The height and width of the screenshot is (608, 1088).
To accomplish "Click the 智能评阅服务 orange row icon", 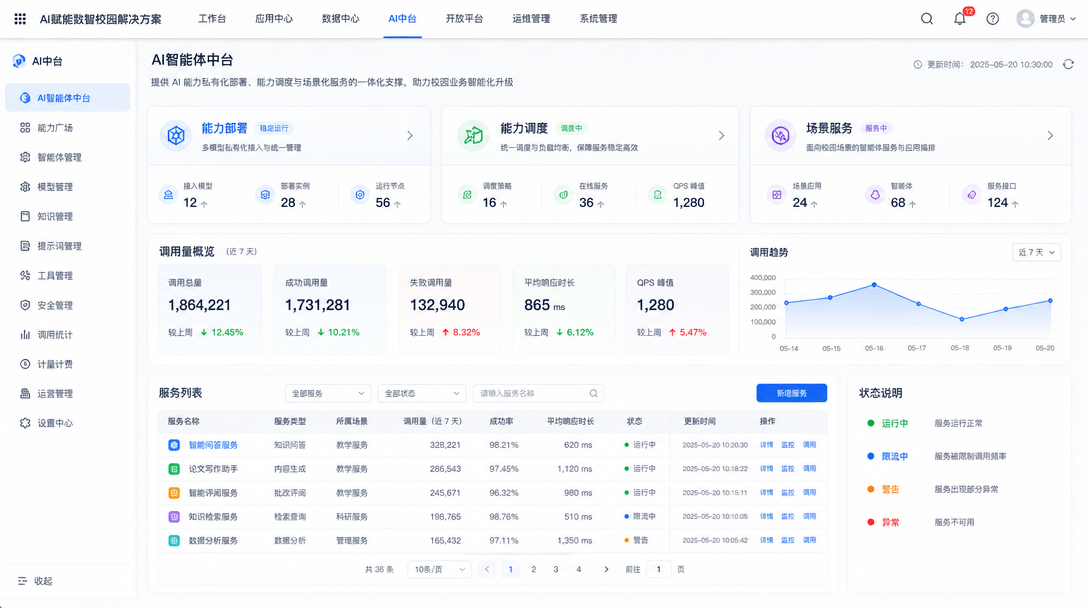I will (174, 493).
